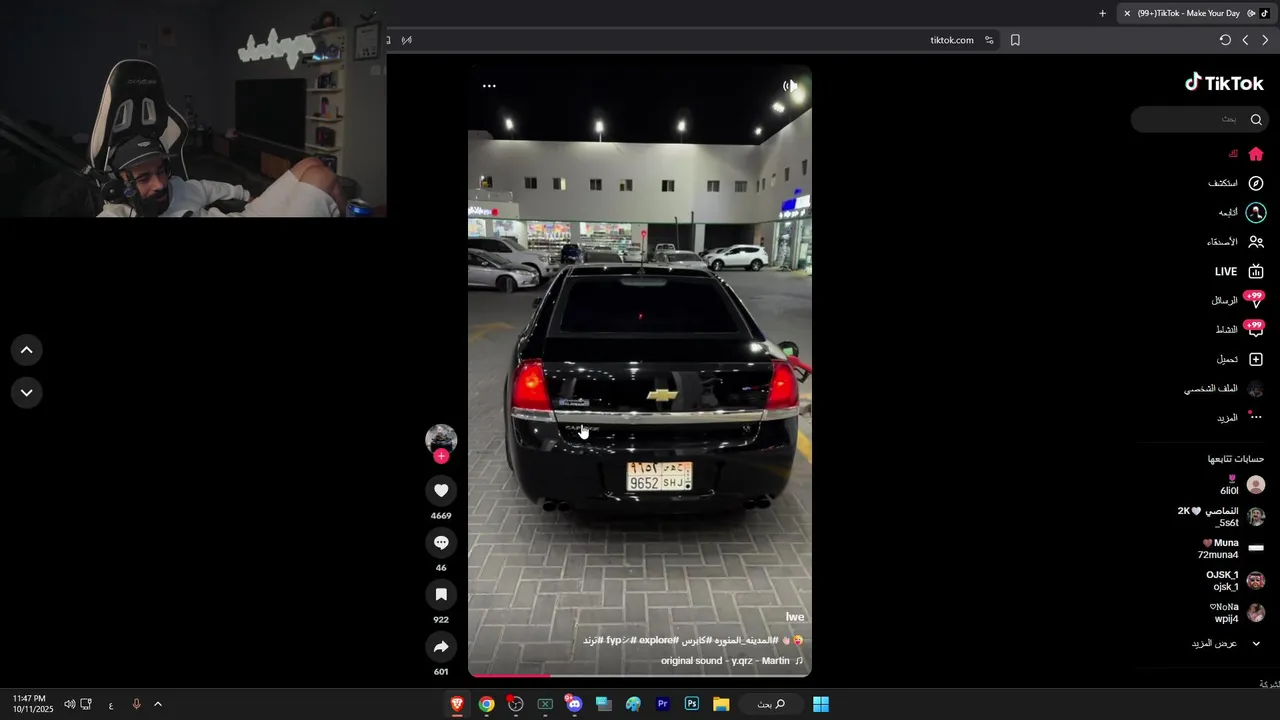The height and width of the screenshot is (720, 1280).
Task: Toggle video sound with speaker icon
Action: pos(790,86)
